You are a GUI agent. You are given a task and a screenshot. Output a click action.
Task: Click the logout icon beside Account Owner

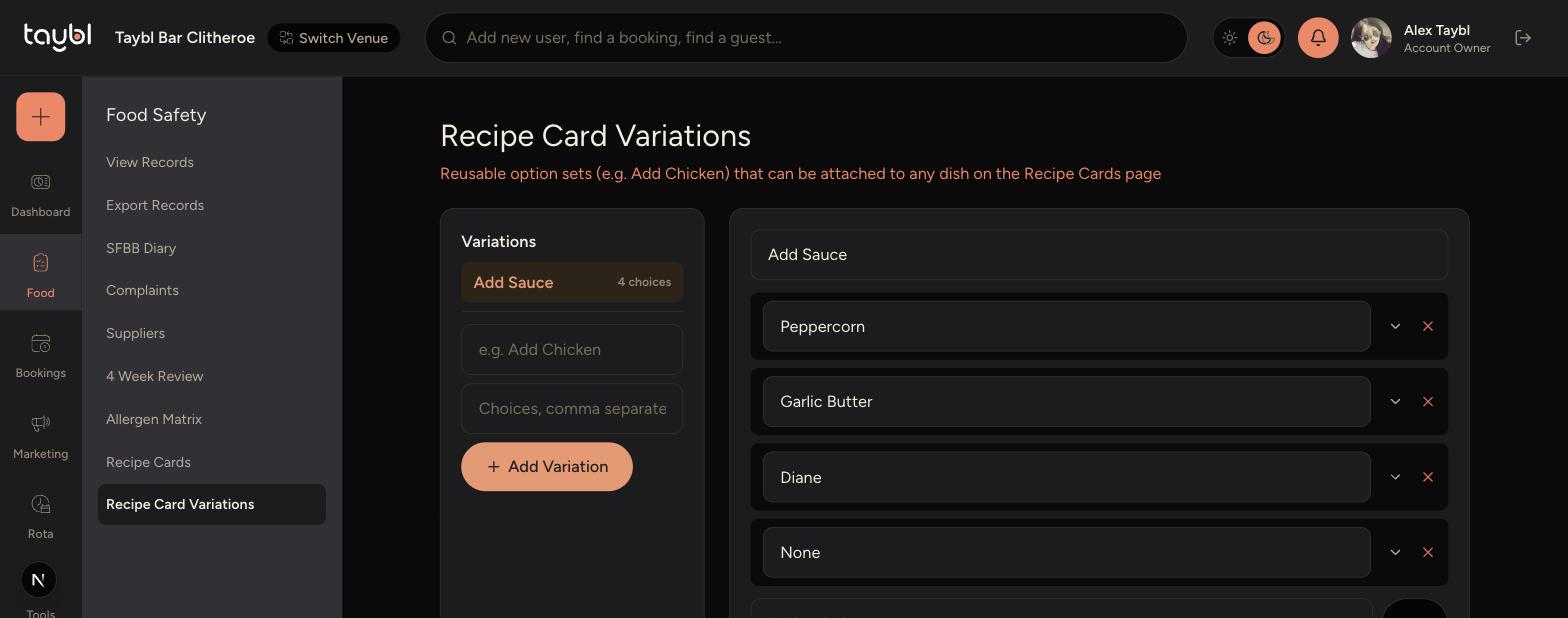(x=1523, y=38)
